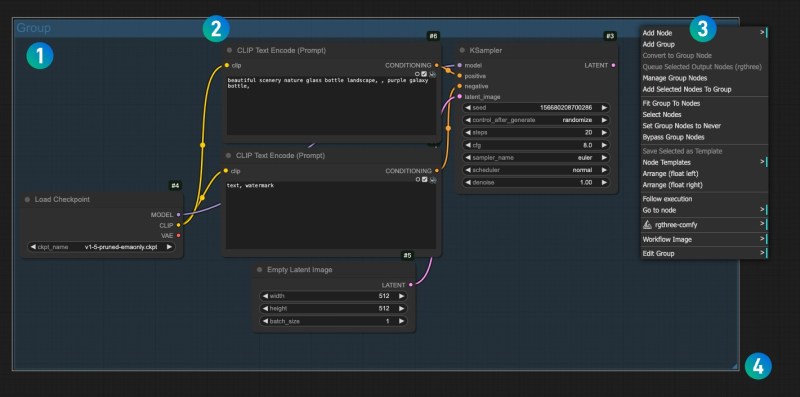This screenshot has height=397, width=800.
Task: Toggle checkbox above the beautiful scenery prompt text
Action: 424,74
